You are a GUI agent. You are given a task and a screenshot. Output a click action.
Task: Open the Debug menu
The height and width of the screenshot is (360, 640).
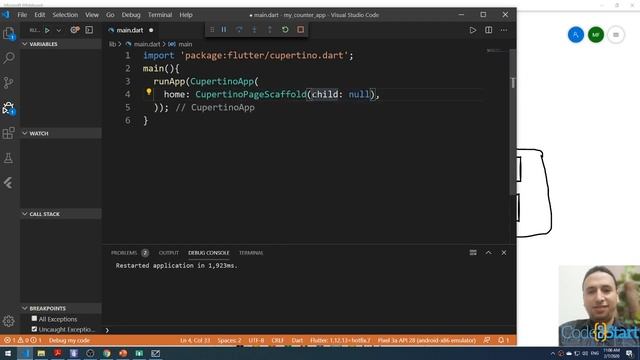tap(131, 15)
